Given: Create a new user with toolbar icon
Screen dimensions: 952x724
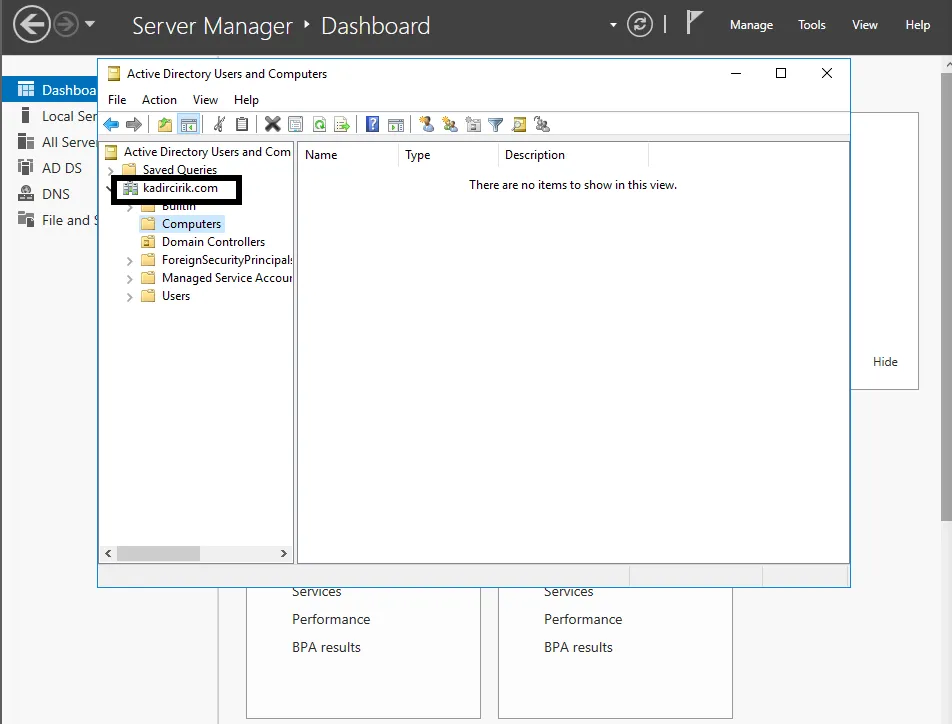Looking at the screenshot, I should [427, 125].
